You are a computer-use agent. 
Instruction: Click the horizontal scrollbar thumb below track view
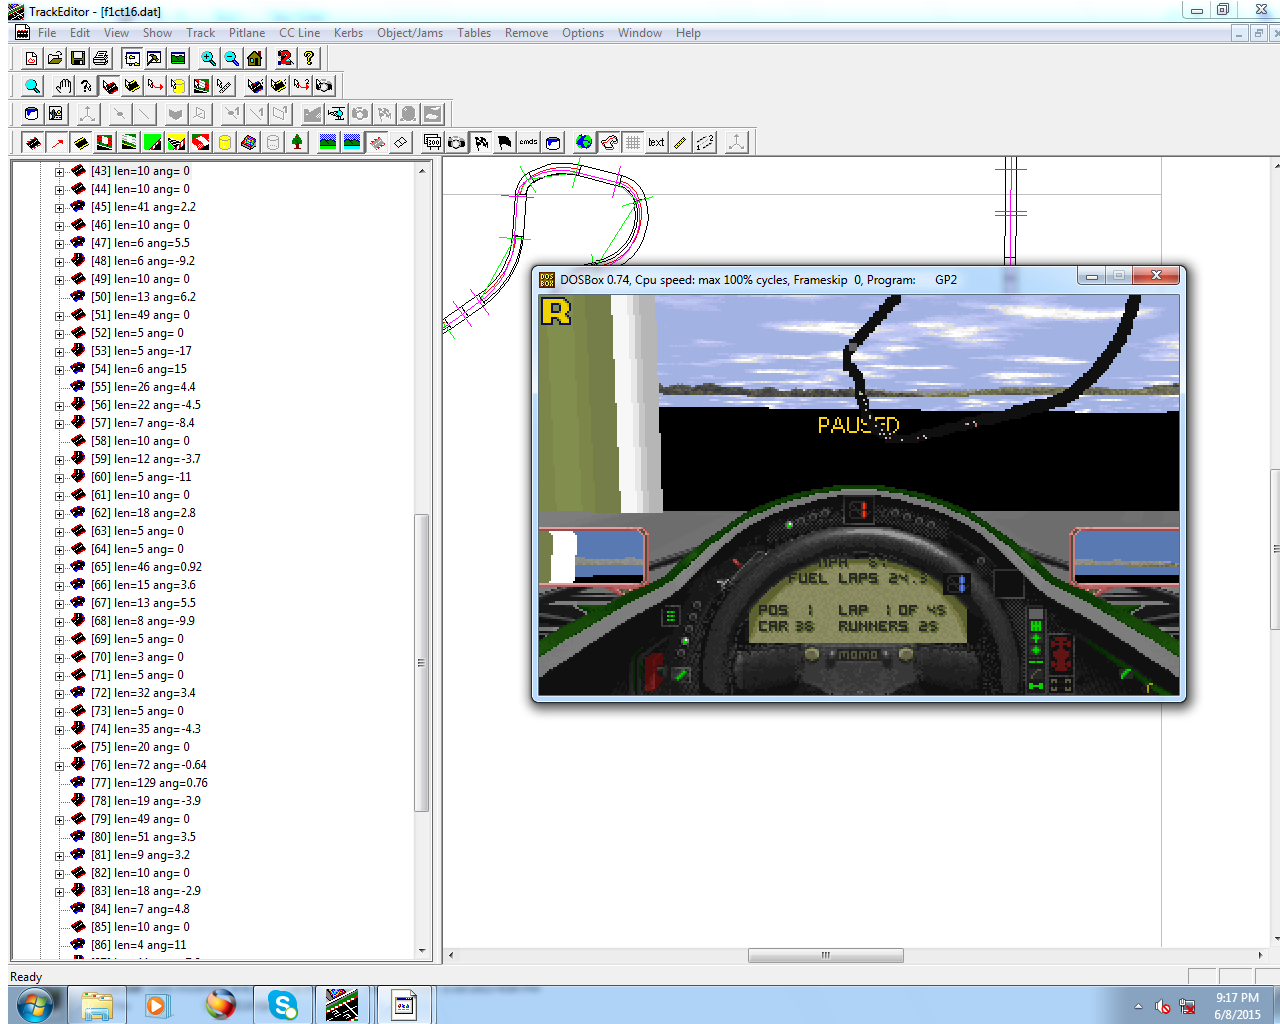pos(826,956)
